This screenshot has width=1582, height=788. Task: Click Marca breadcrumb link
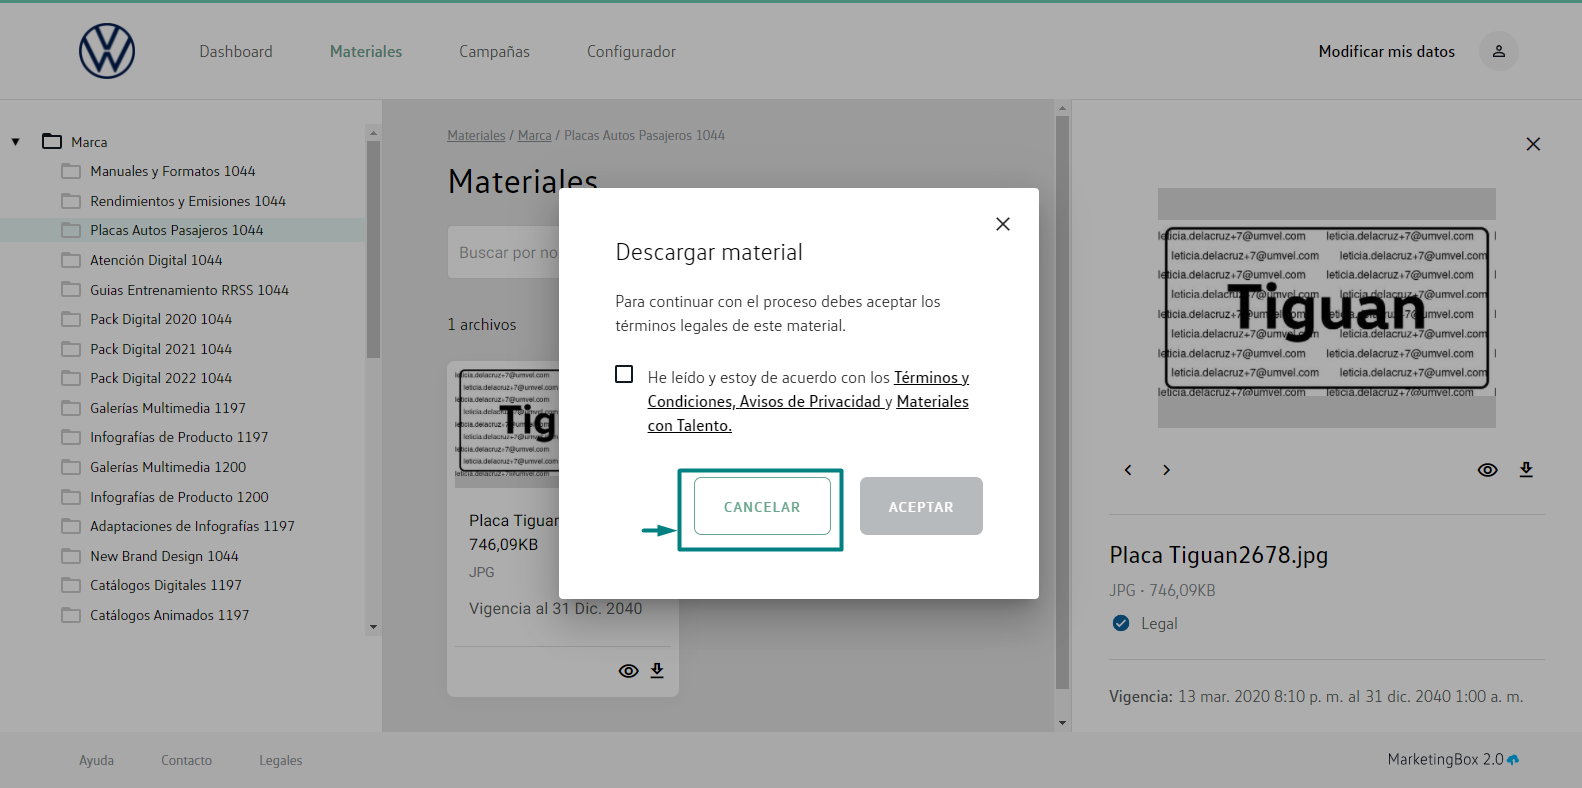[x=534, y=135]
